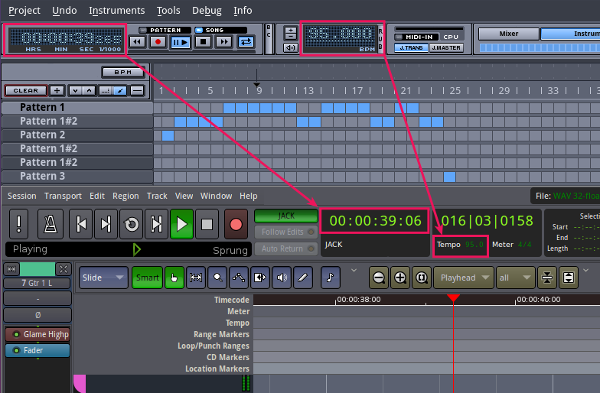Image resolution: width=600 pixels, height=393 pixels.
Task: Select the Audition speaker tool
Action: pos(282,277)
